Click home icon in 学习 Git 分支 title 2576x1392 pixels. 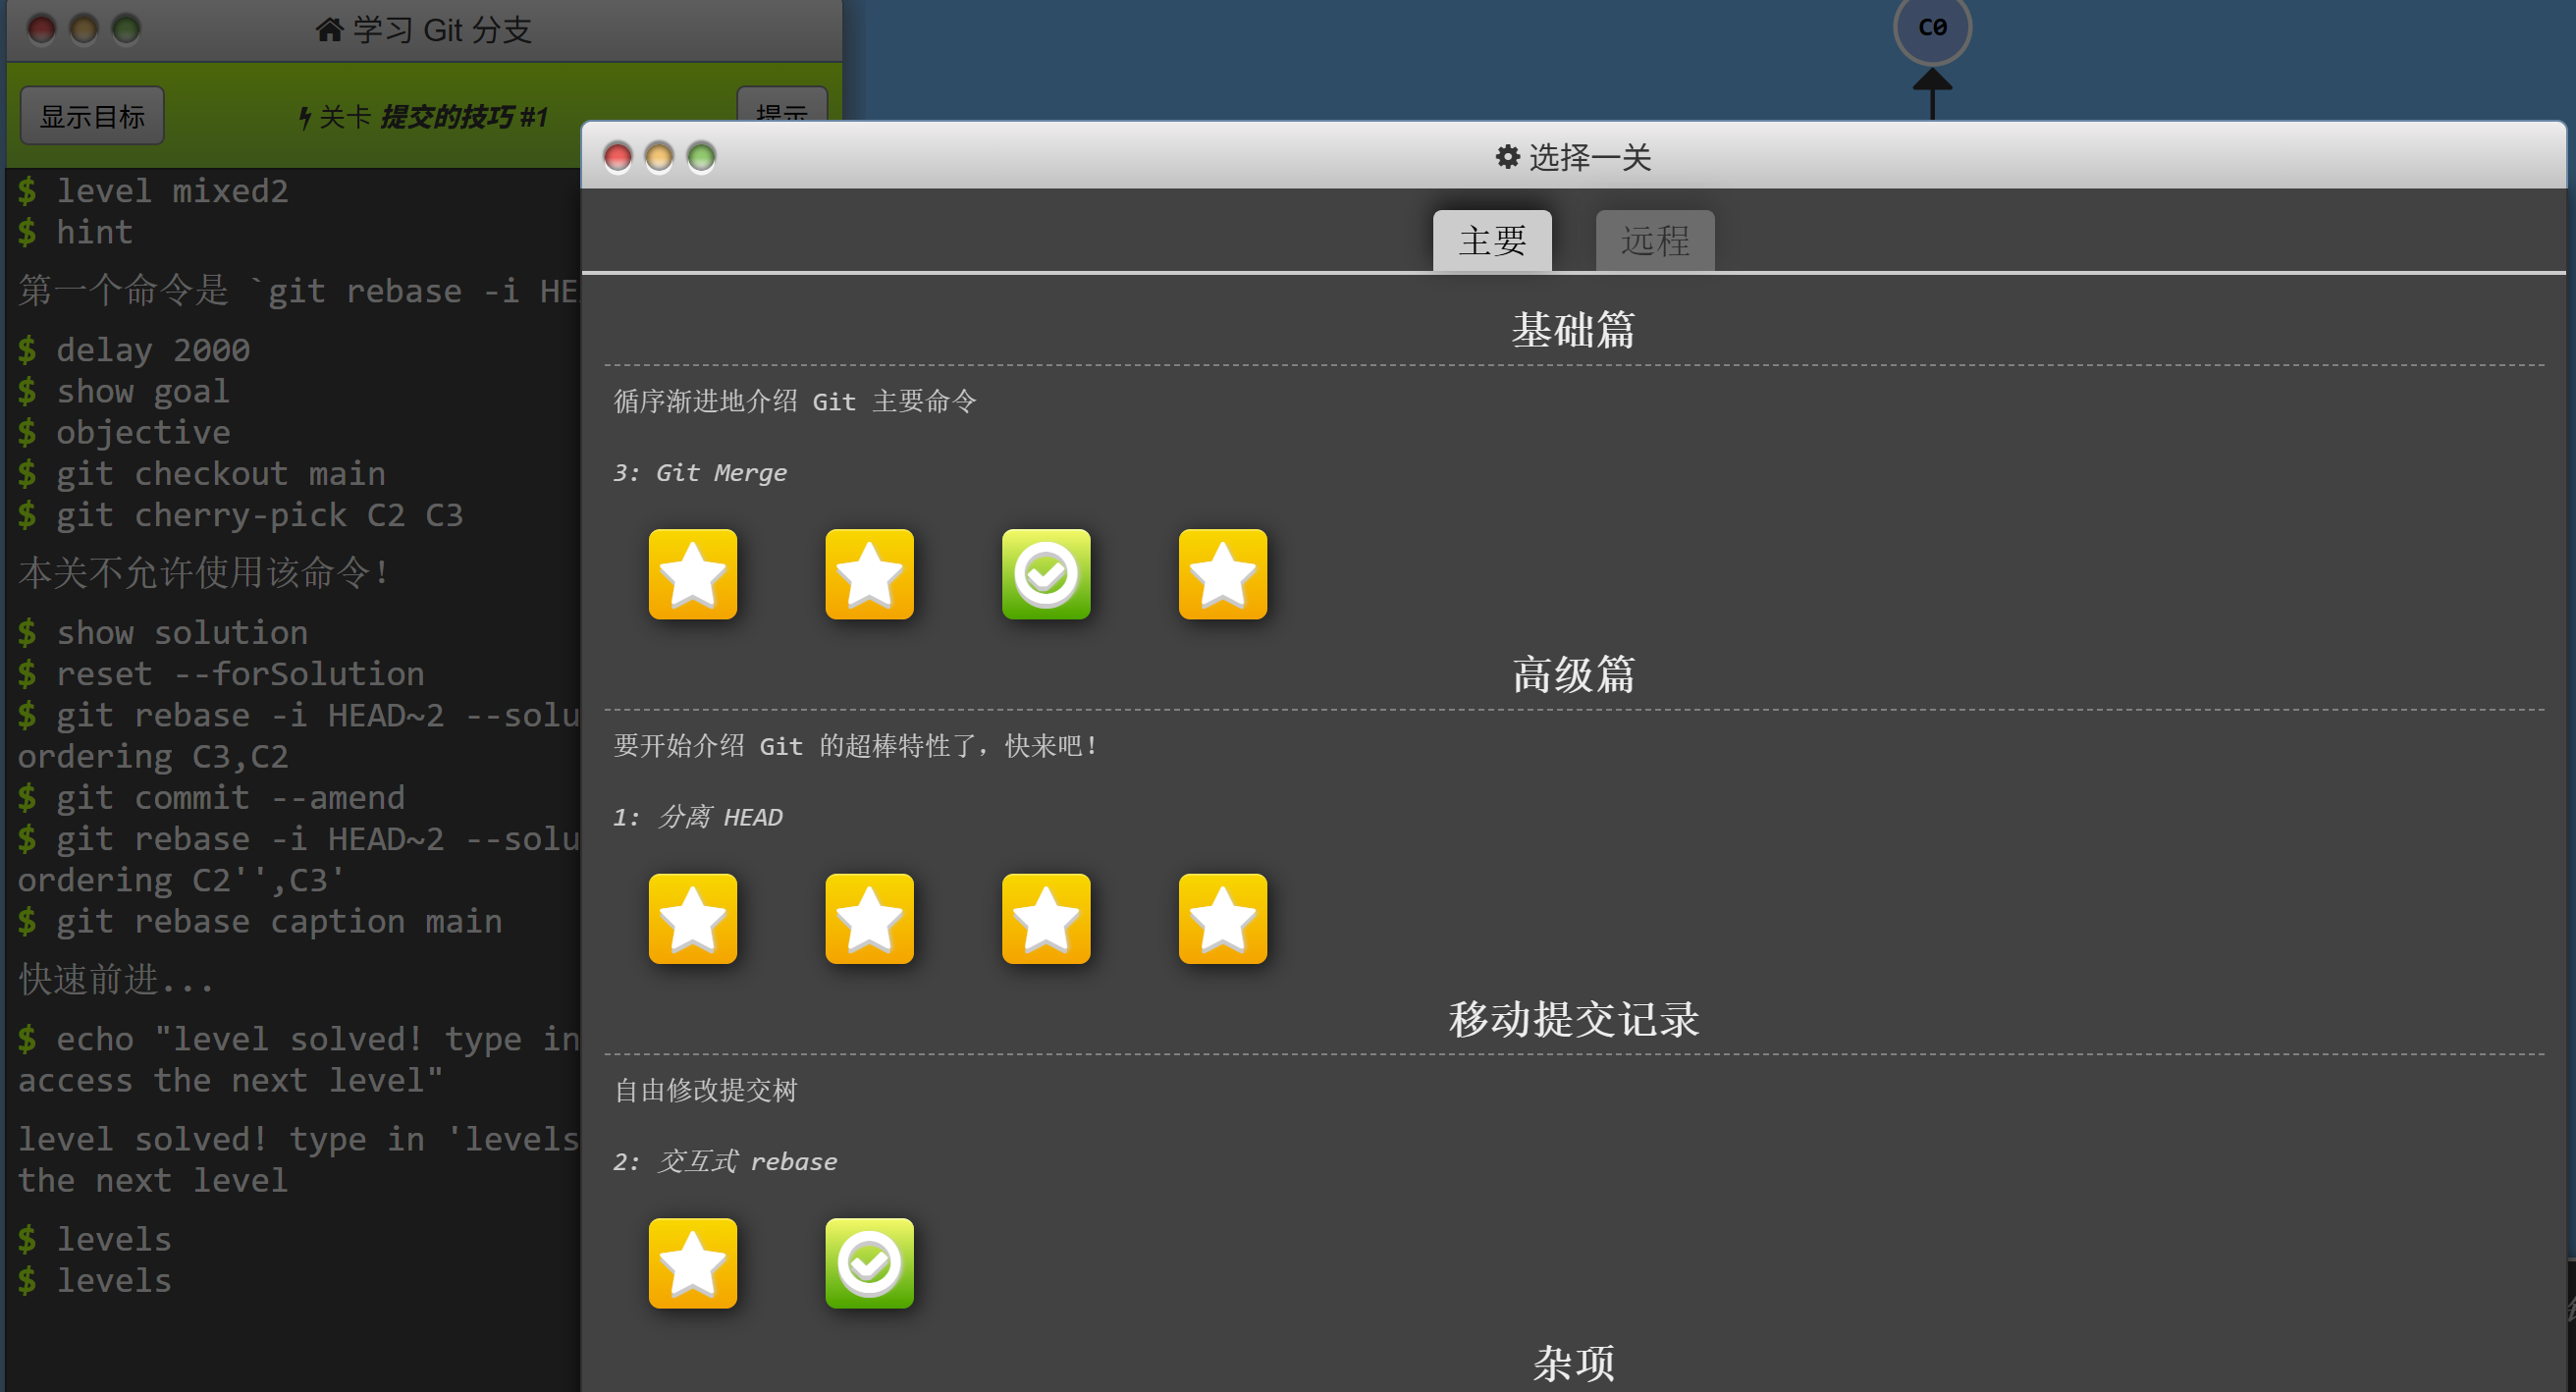[x=329, y=30]
